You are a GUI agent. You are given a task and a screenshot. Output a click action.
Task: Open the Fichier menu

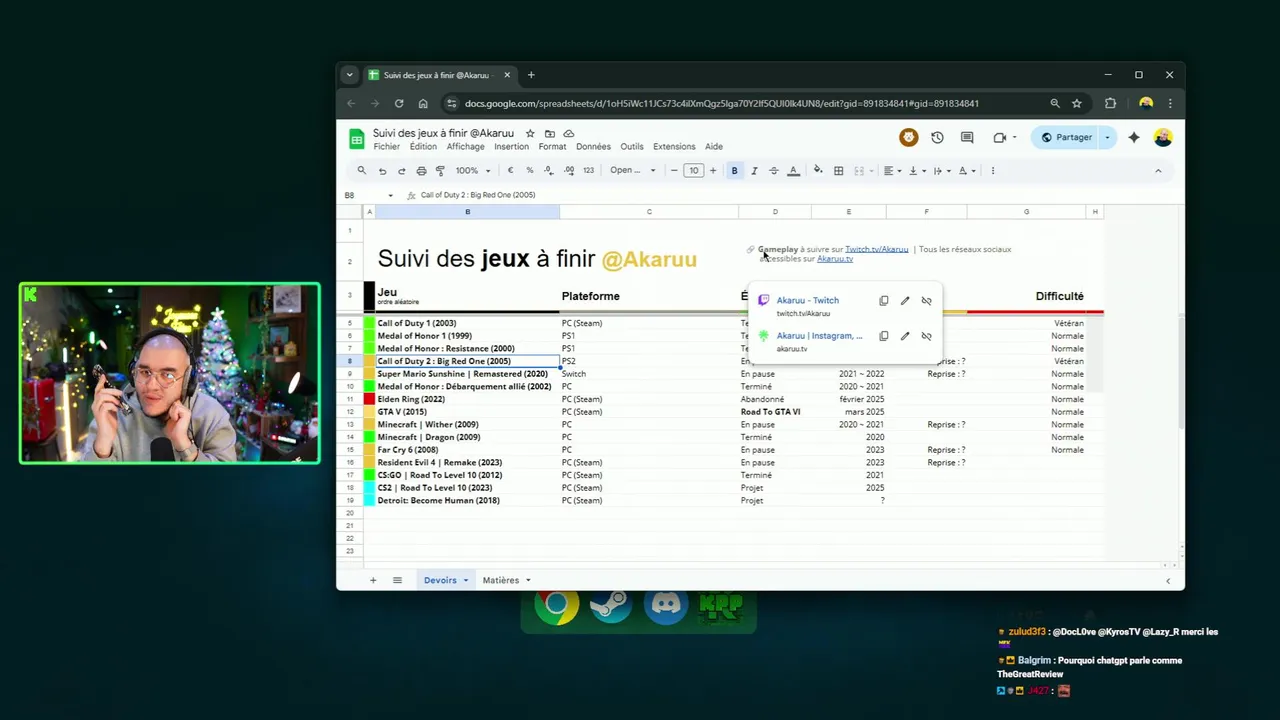386,147
